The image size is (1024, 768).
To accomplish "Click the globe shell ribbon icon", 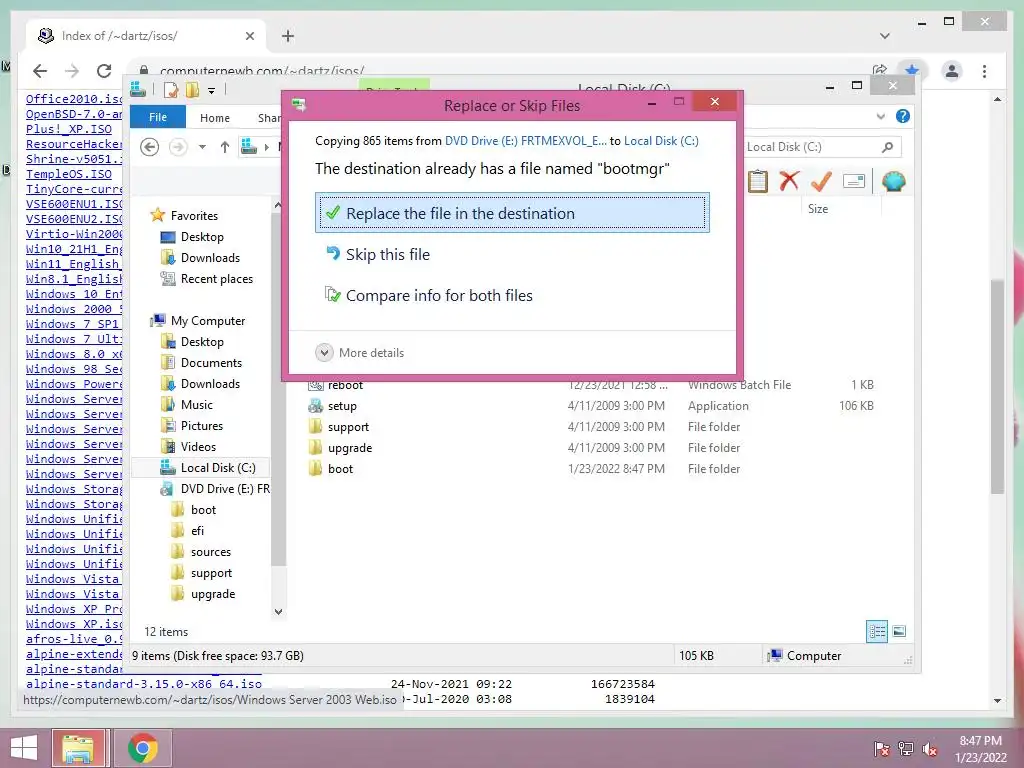I will pos(893,181).
